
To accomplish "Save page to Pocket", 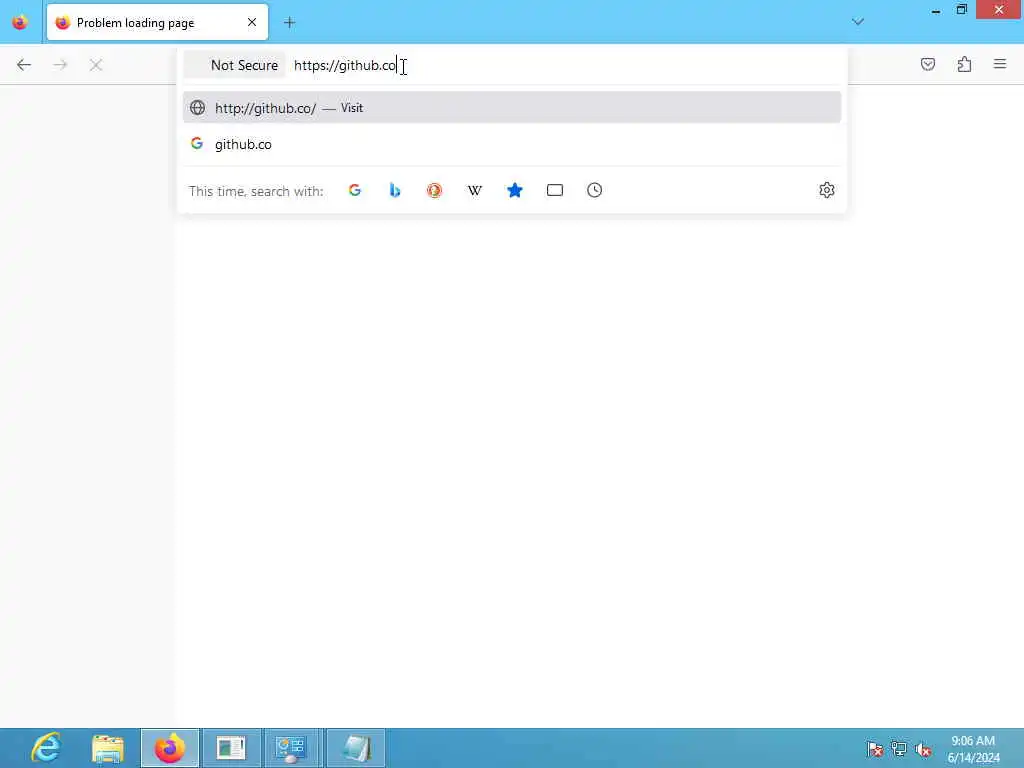I will [x=928, y=64].
